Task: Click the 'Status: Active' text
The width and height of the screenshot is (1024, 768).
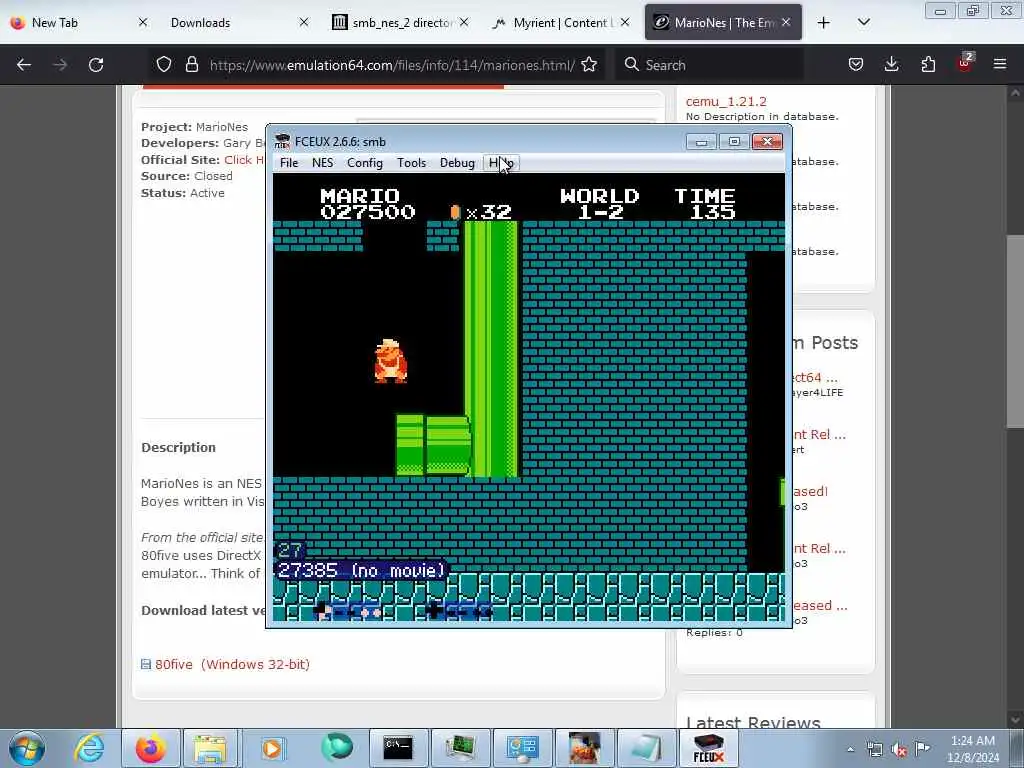Action: pyautogui.click(x=183, y=193)
